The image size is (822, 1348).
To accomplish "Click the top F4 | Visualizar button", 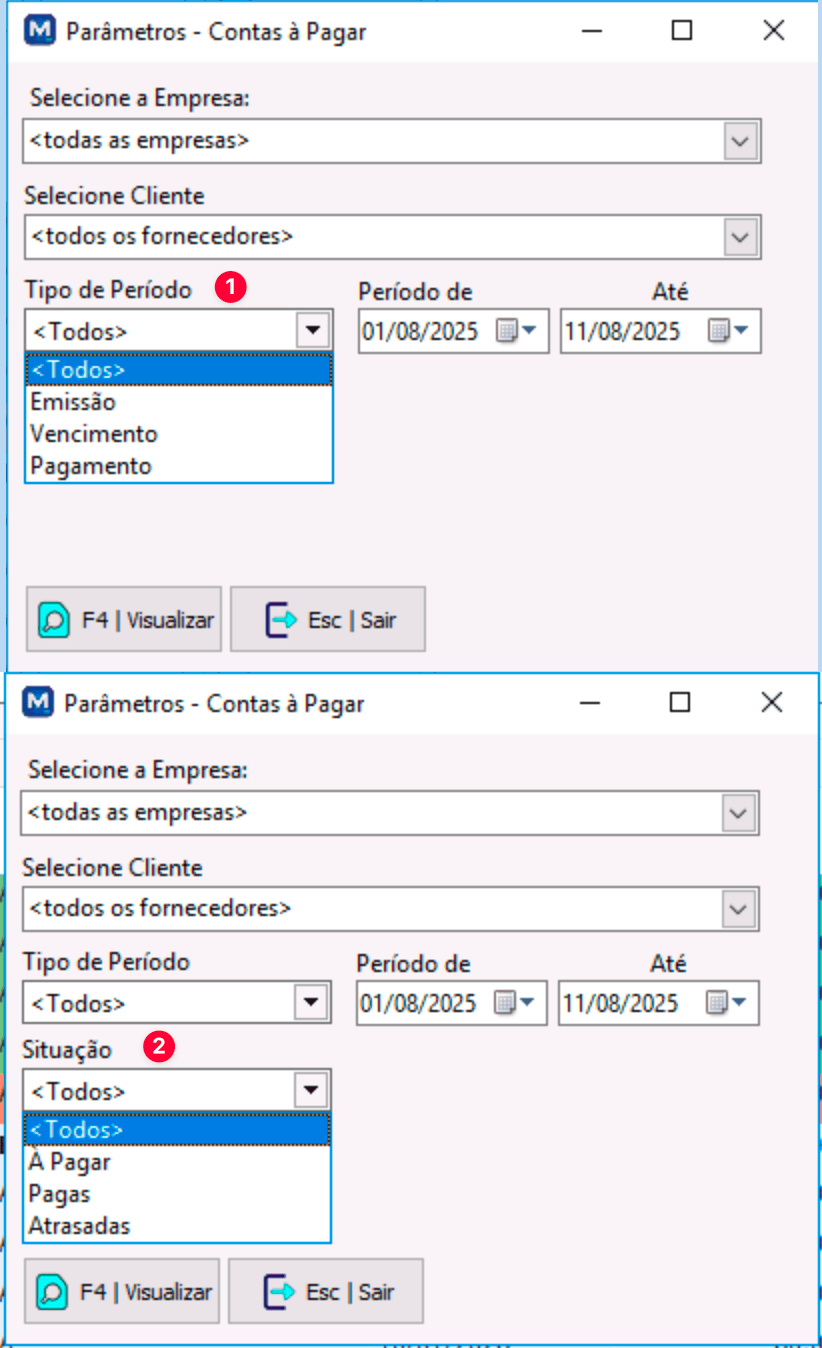I will coord(124,620).
